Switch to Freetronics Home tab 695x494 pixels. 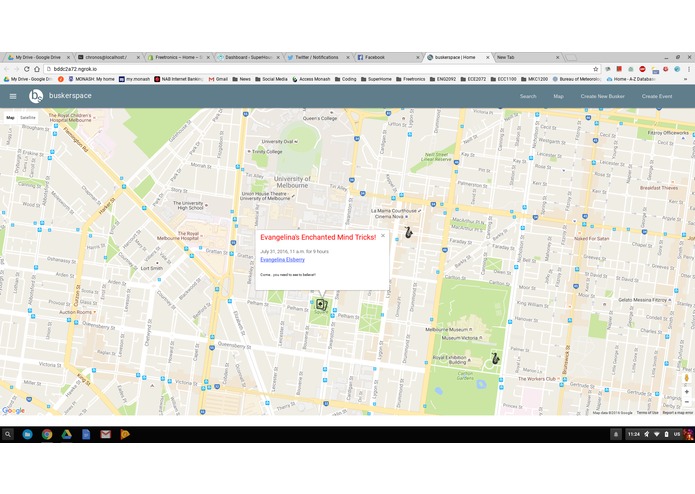click(x=177, y=57)
